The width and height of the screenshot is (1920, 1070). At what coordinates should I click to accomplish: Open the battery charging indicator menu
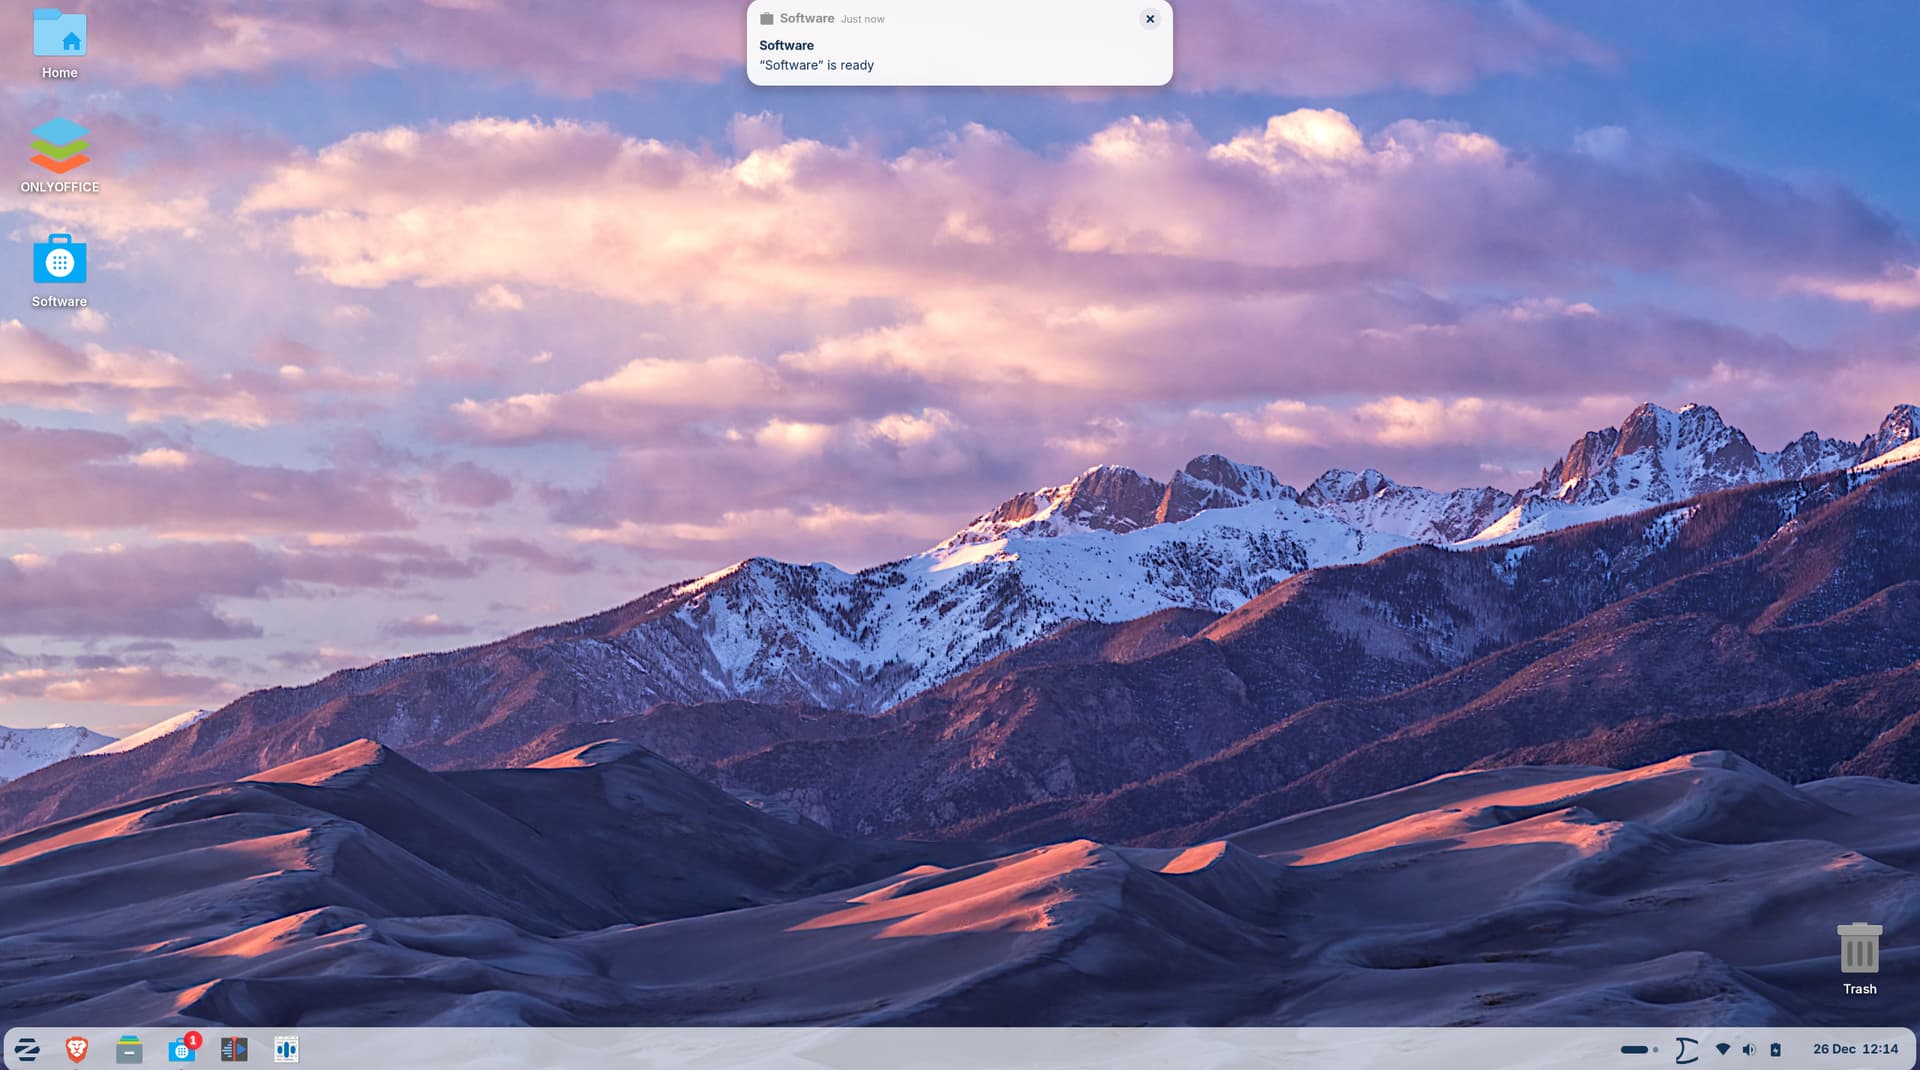point(1775,1049)
